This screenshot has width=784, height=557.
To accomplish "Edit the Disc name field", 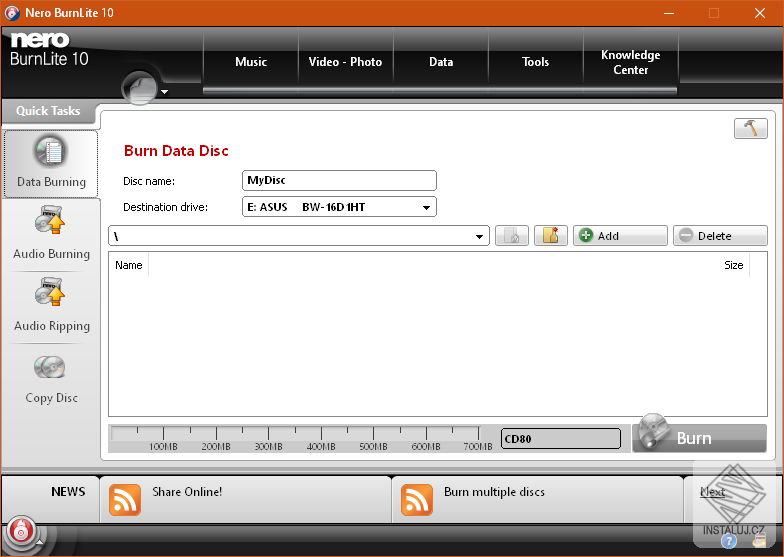I will [340, 180].
